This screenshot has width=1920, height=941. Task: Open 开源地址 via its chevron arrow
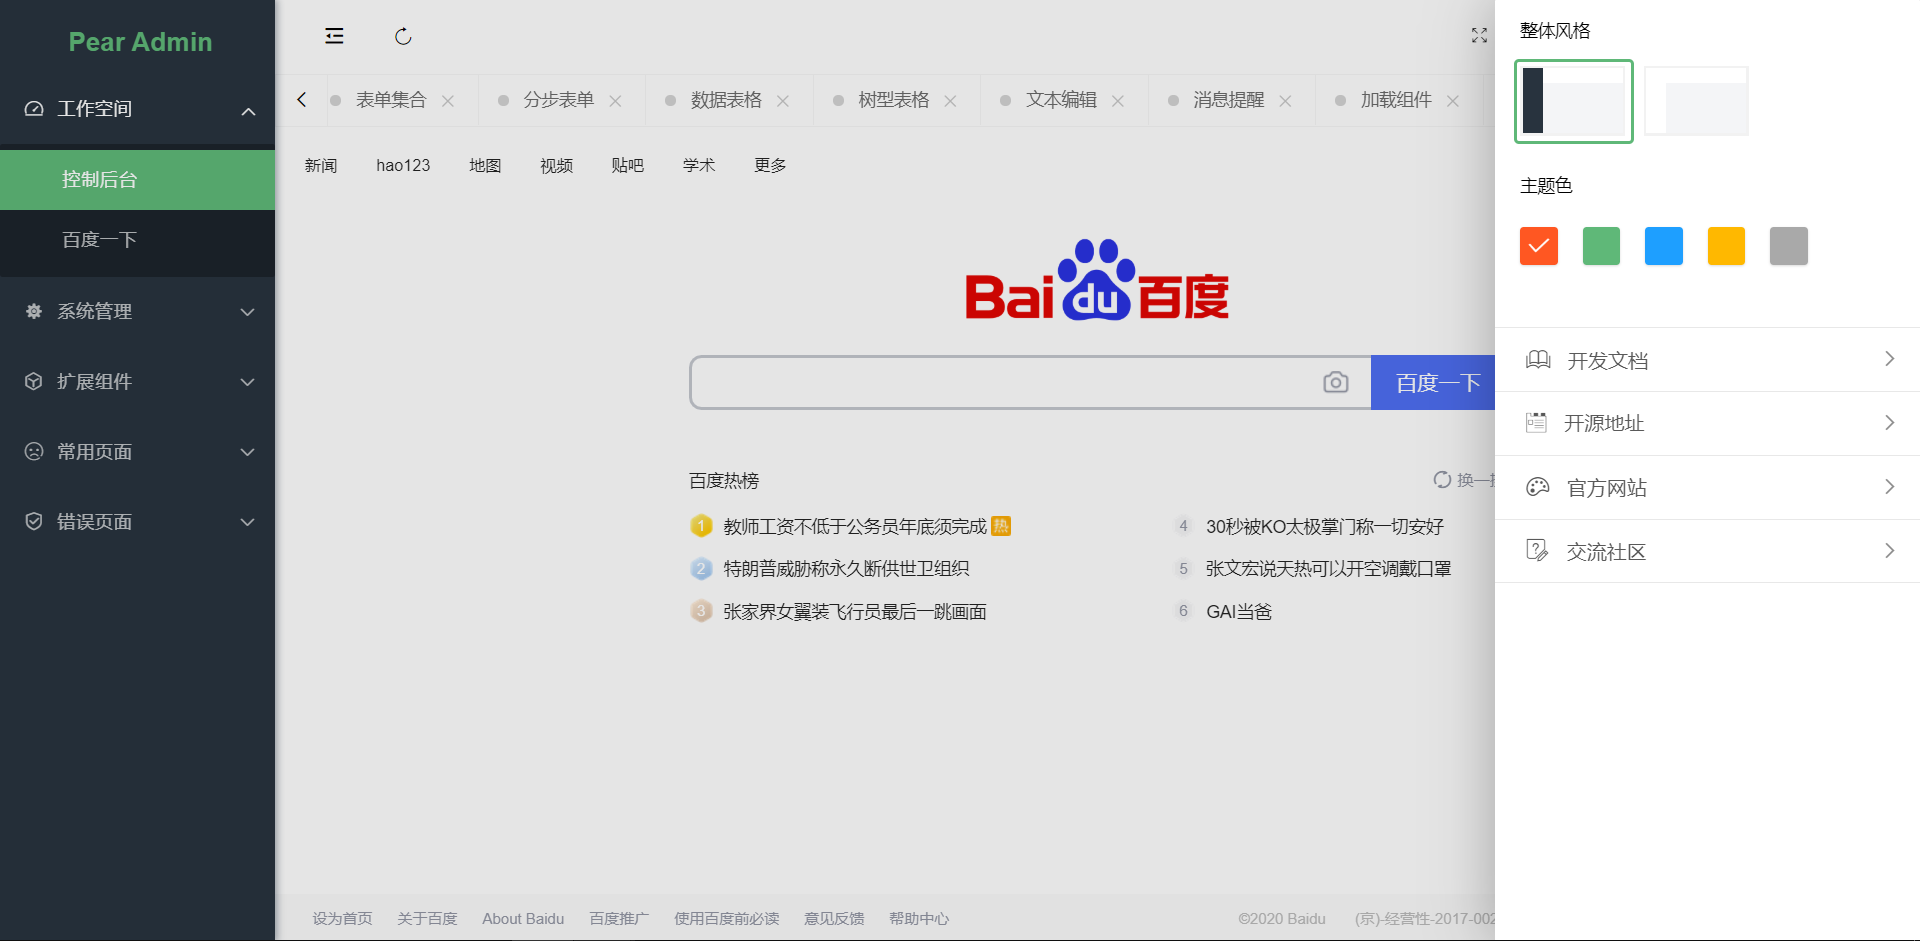pos(1889,423)
